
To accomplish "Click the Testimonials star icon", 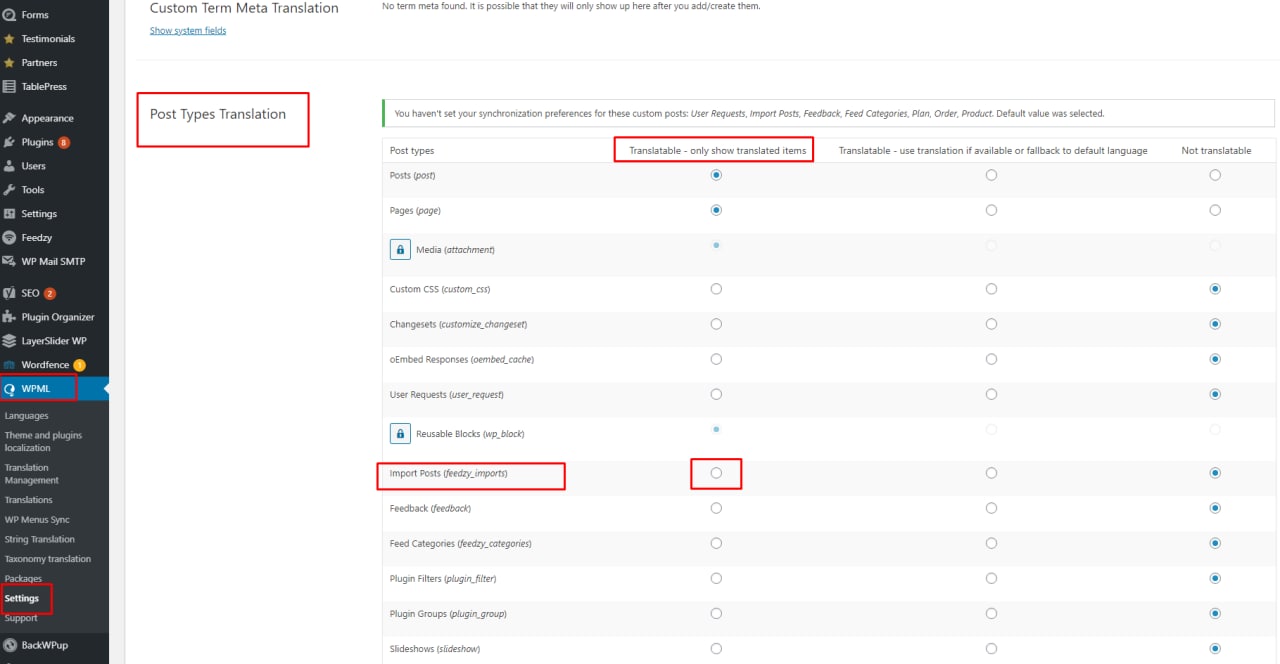I will (9, 39).
